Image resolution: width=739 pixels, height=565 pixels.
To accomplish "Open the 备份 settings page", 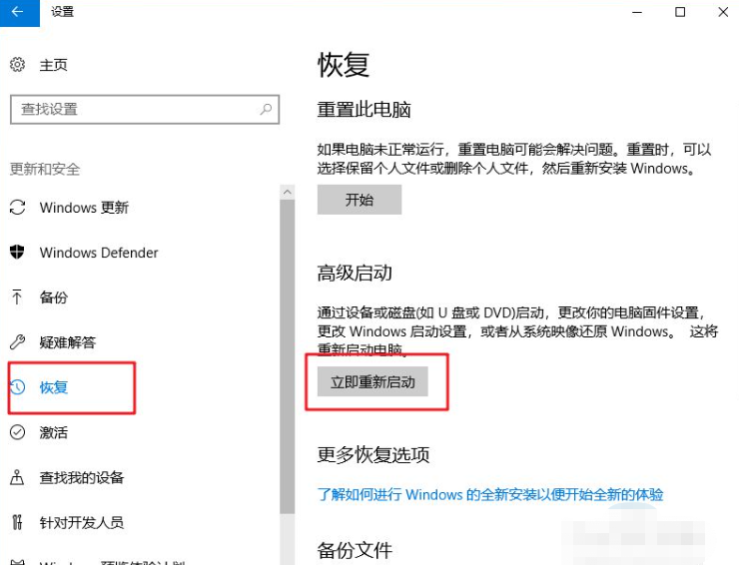I will (54, 297).
